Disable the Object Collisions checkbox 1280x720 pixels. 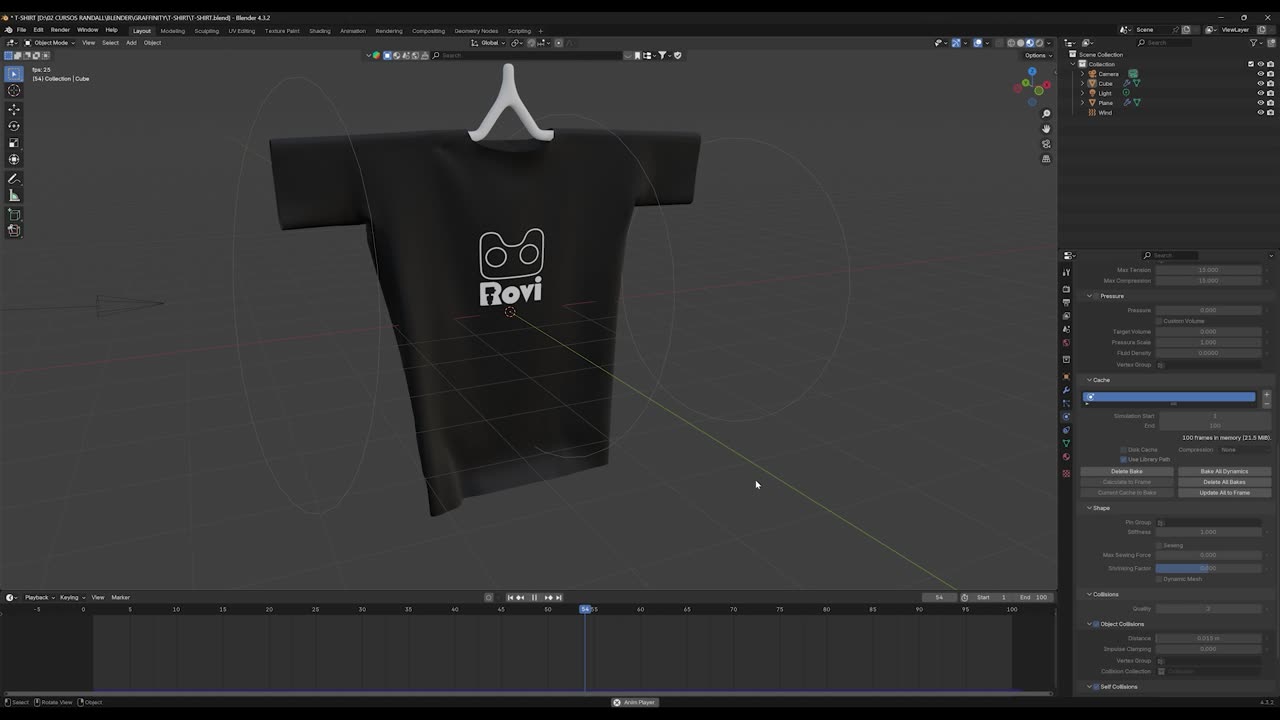point(1095,624)
